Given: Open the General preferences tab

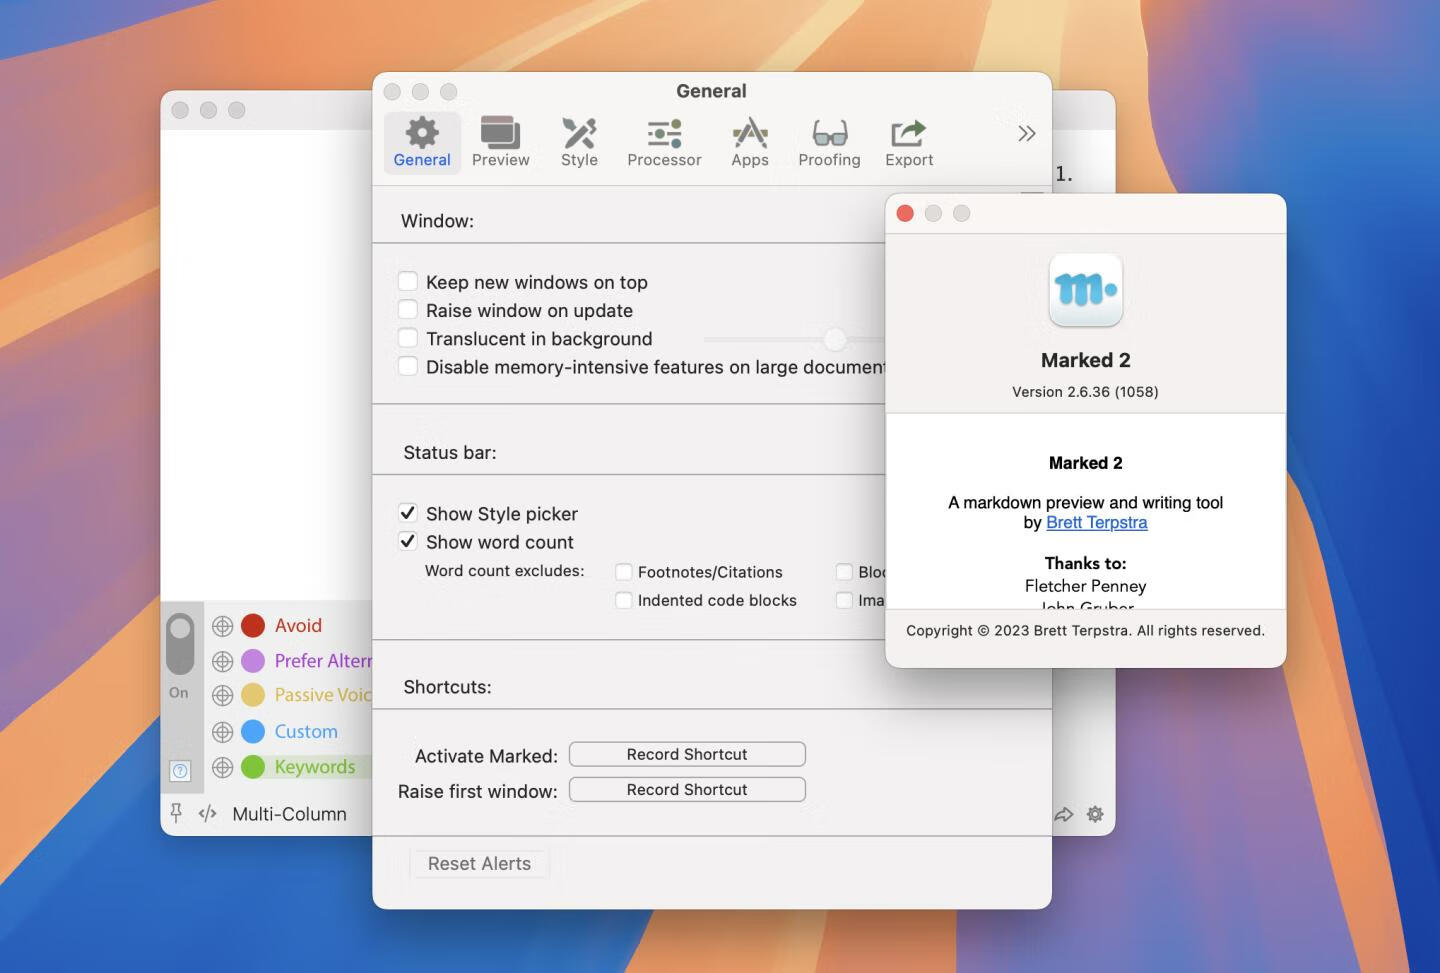Looking at the screenshot, I should (x=422, y=142).
